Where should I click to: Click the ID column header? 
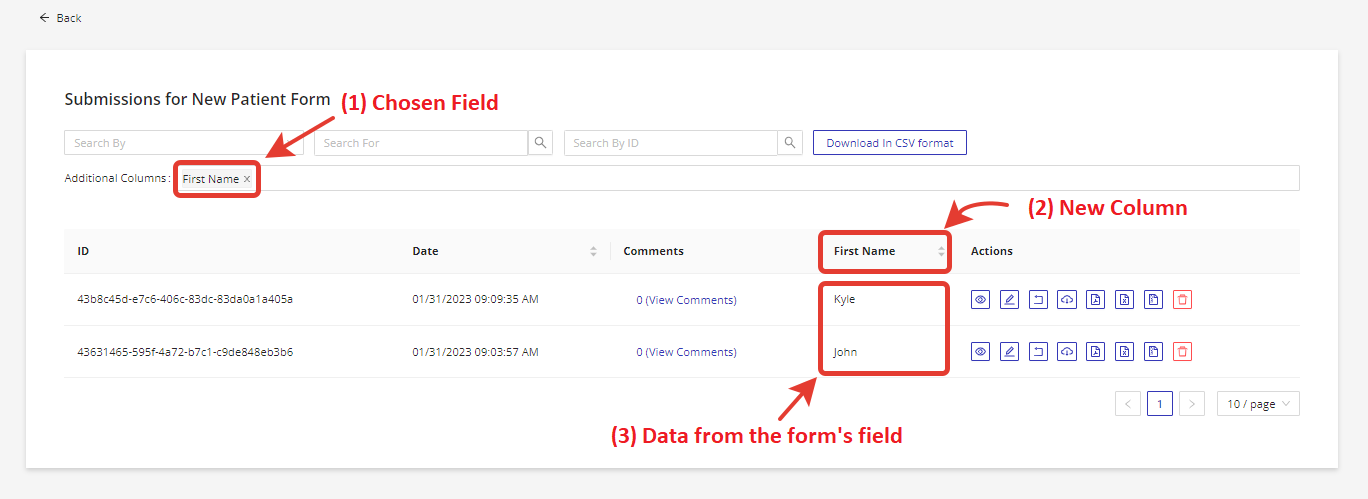(x=83, y=251)
